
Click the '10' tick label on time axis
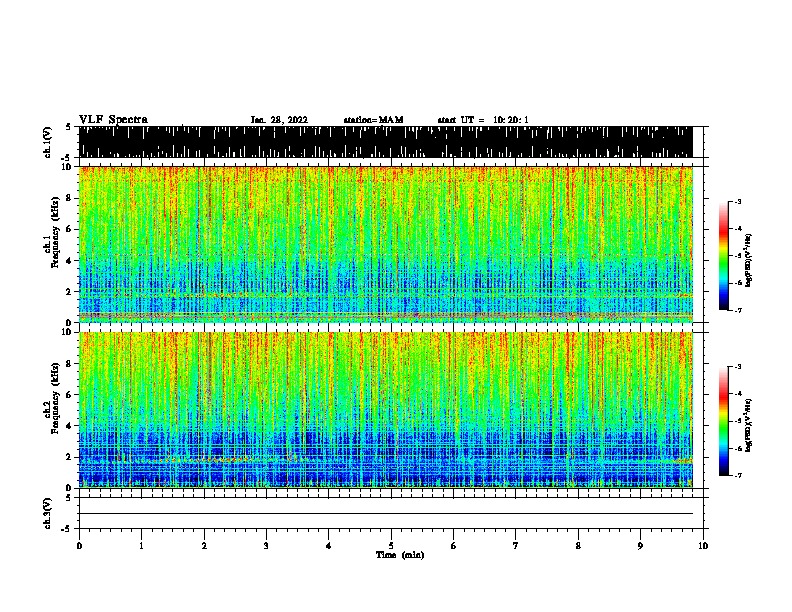(x=703, y=545)
